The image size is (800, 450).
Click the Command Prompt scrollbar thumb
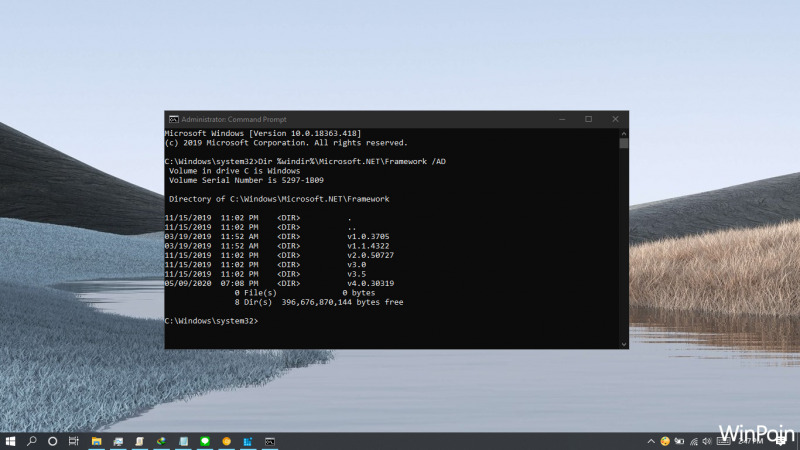[x=623, y=143]
